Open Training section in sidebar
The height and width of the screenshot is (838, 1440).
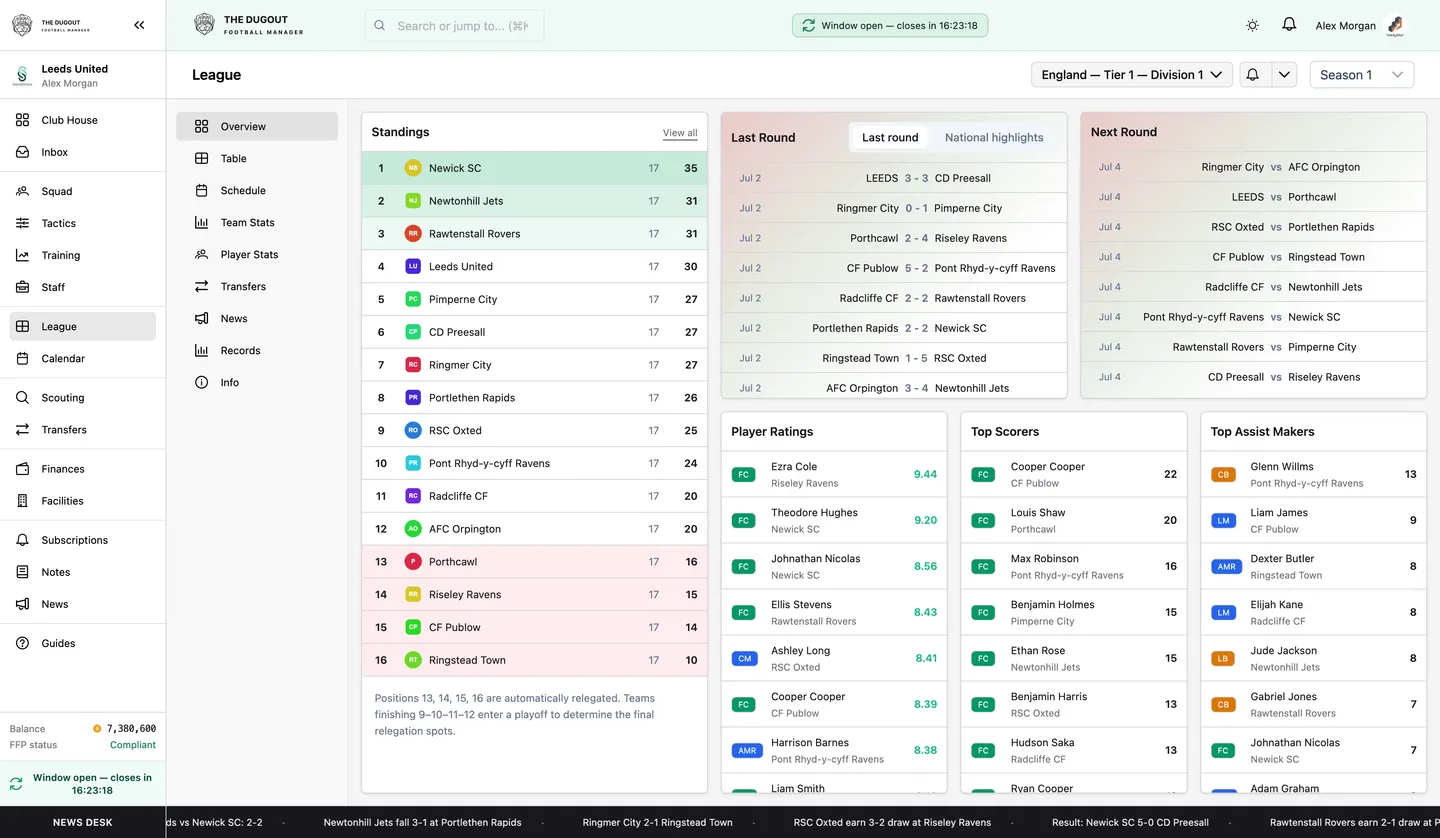click(x=83, y=255)
